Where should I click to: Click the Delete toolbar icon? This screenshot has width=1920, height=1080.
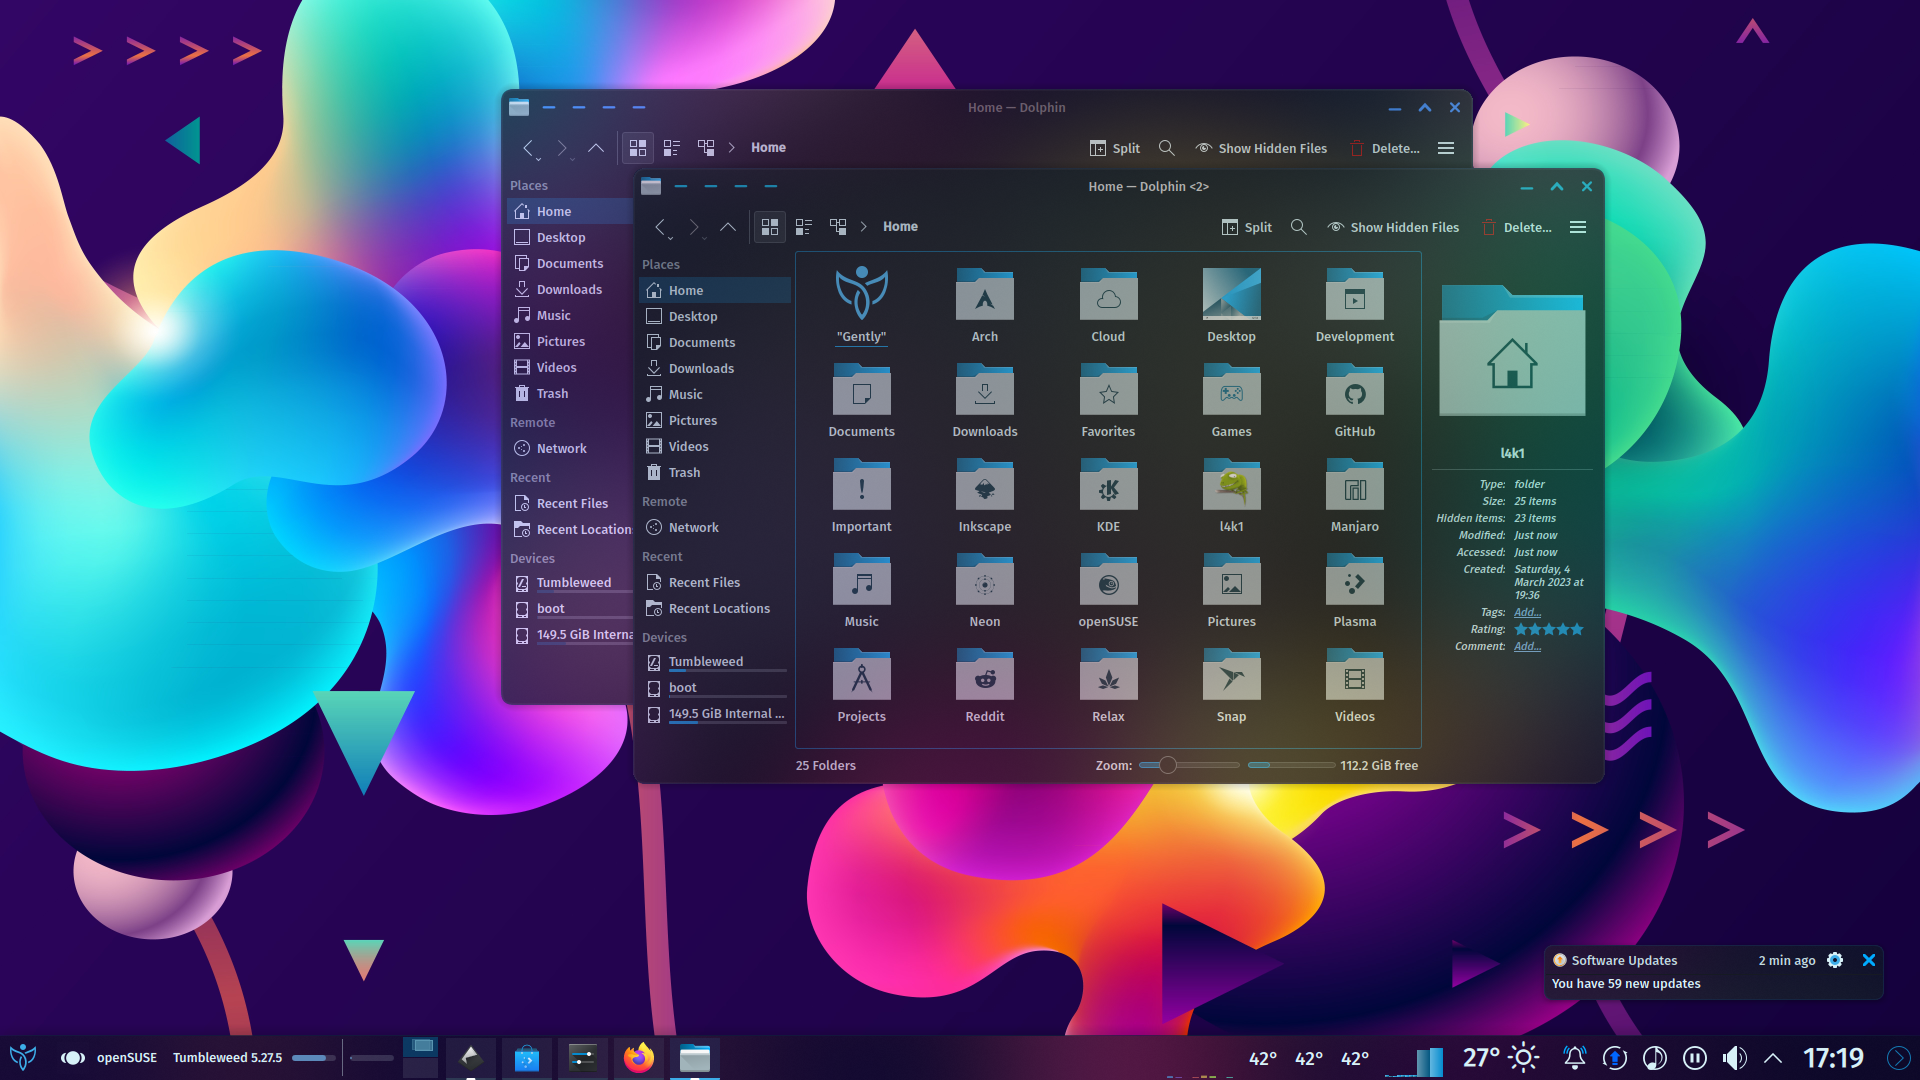coord(1487,227)
